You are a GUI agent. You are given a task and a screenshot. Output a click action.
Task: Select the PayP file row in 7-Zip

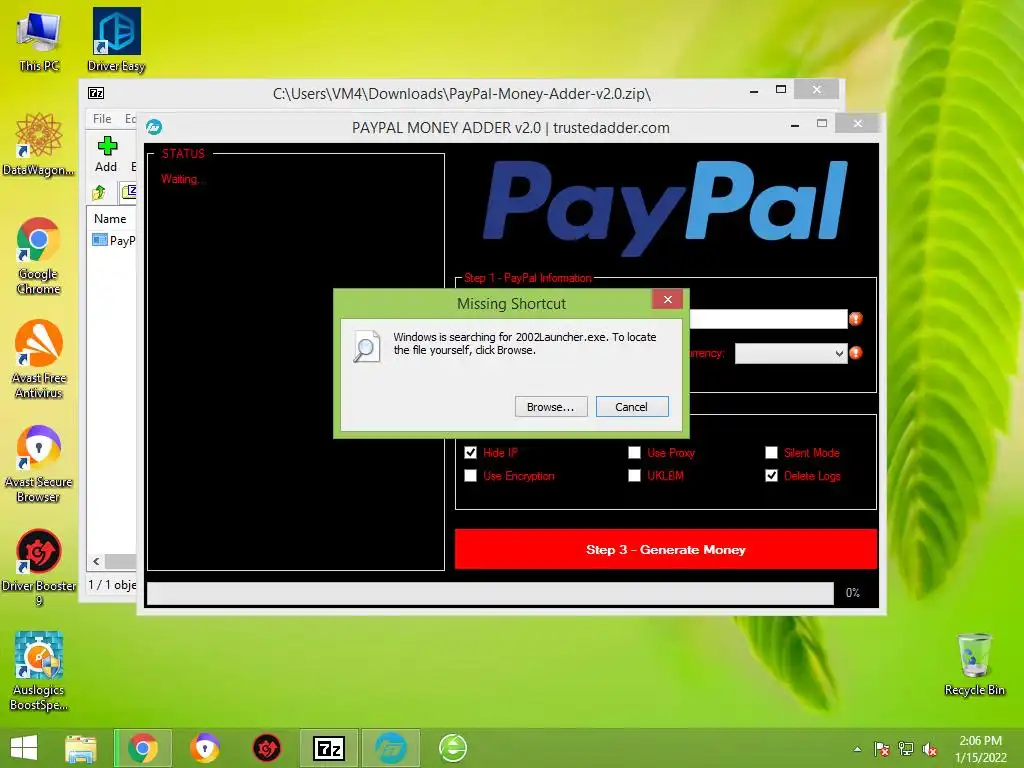pyautogui.click(x=112, y=240)
